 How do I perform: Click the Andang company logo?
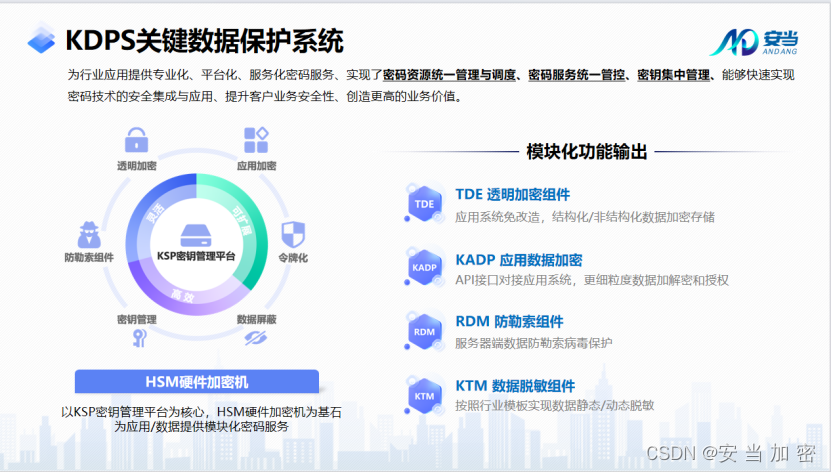pos(754,42)
